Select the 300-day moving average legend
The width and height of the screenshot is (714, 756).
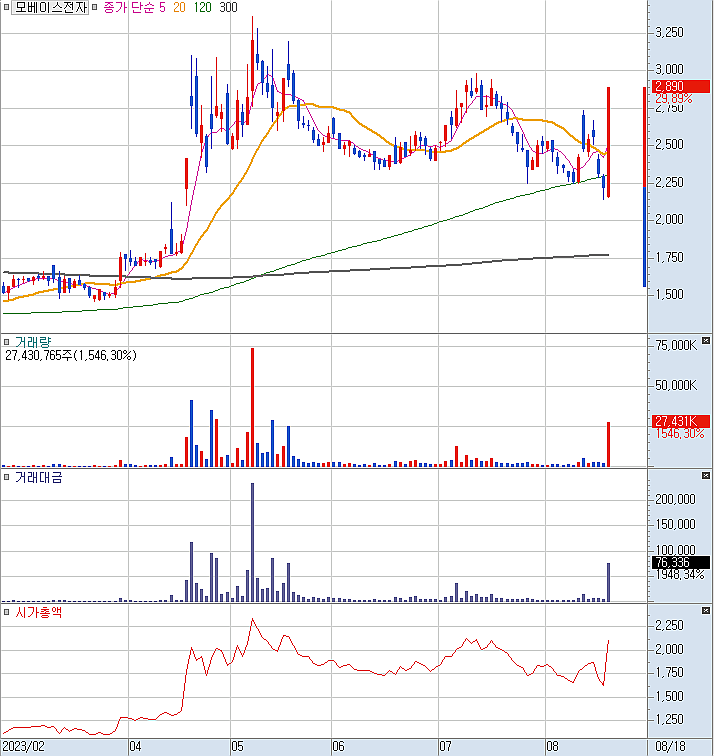(x=228, y=7)
